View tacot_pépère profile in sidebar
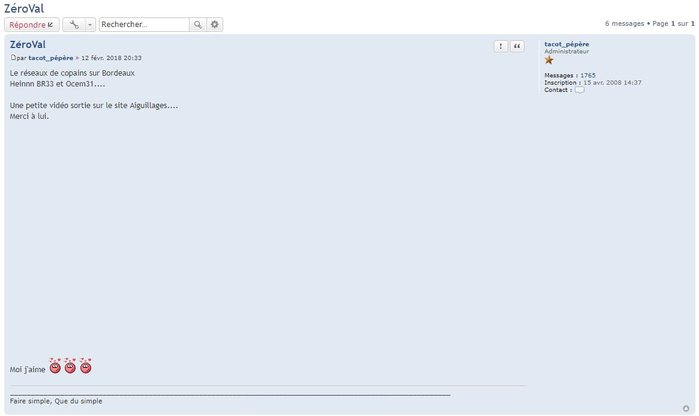 click(x=567, y=44)
